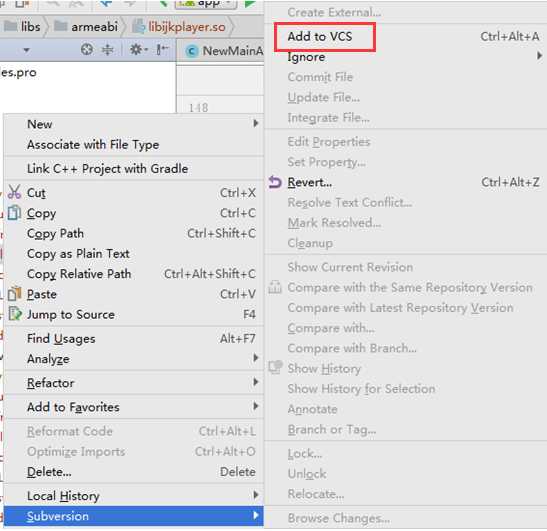Choose Copy from context menu

click(x=134, y=213)
